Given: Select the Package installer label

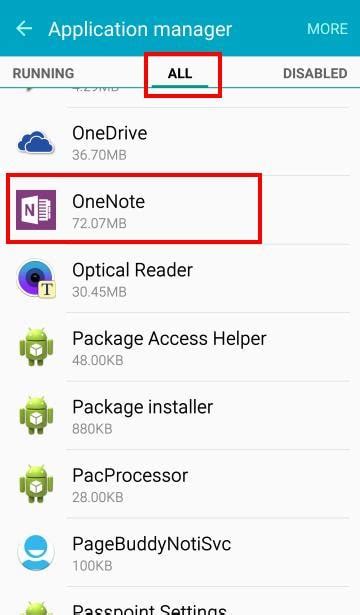Looking at the screenshot, I should click(x=142, y=407).
